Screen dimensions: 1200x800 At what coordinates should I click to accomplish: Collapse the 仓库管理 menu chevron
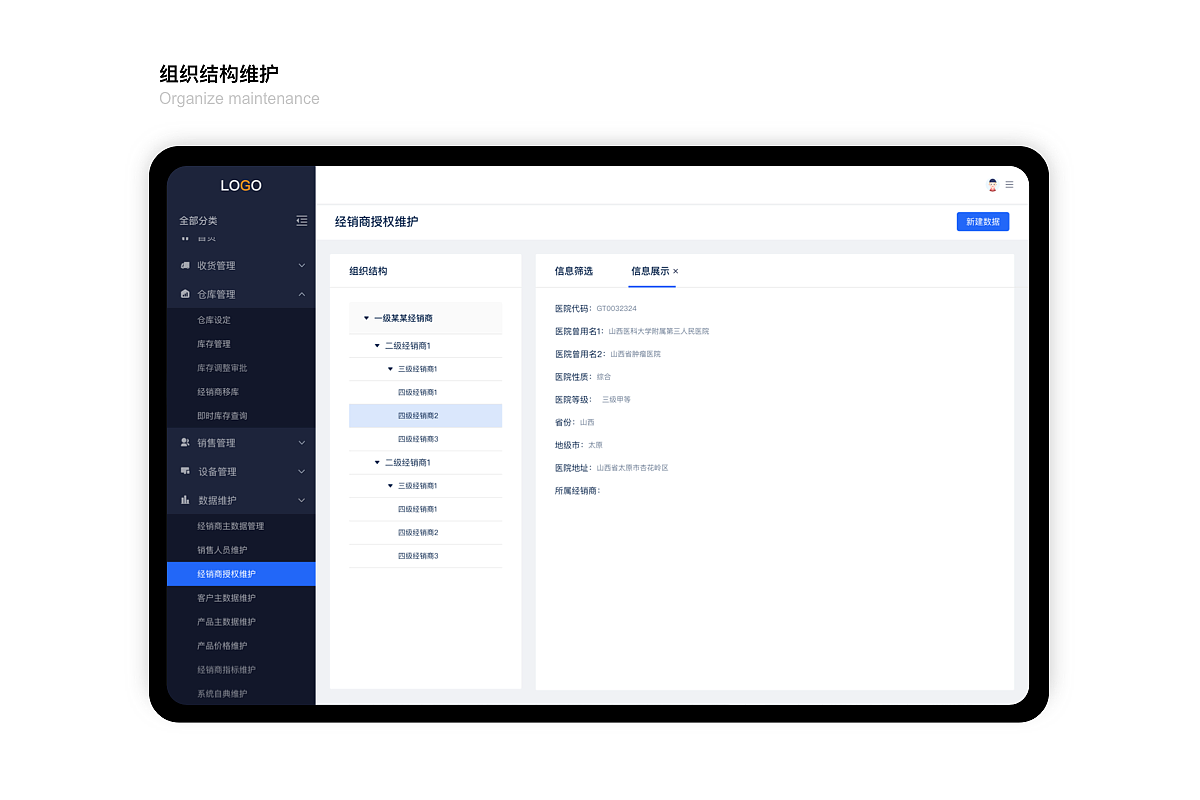pos(301,295)
